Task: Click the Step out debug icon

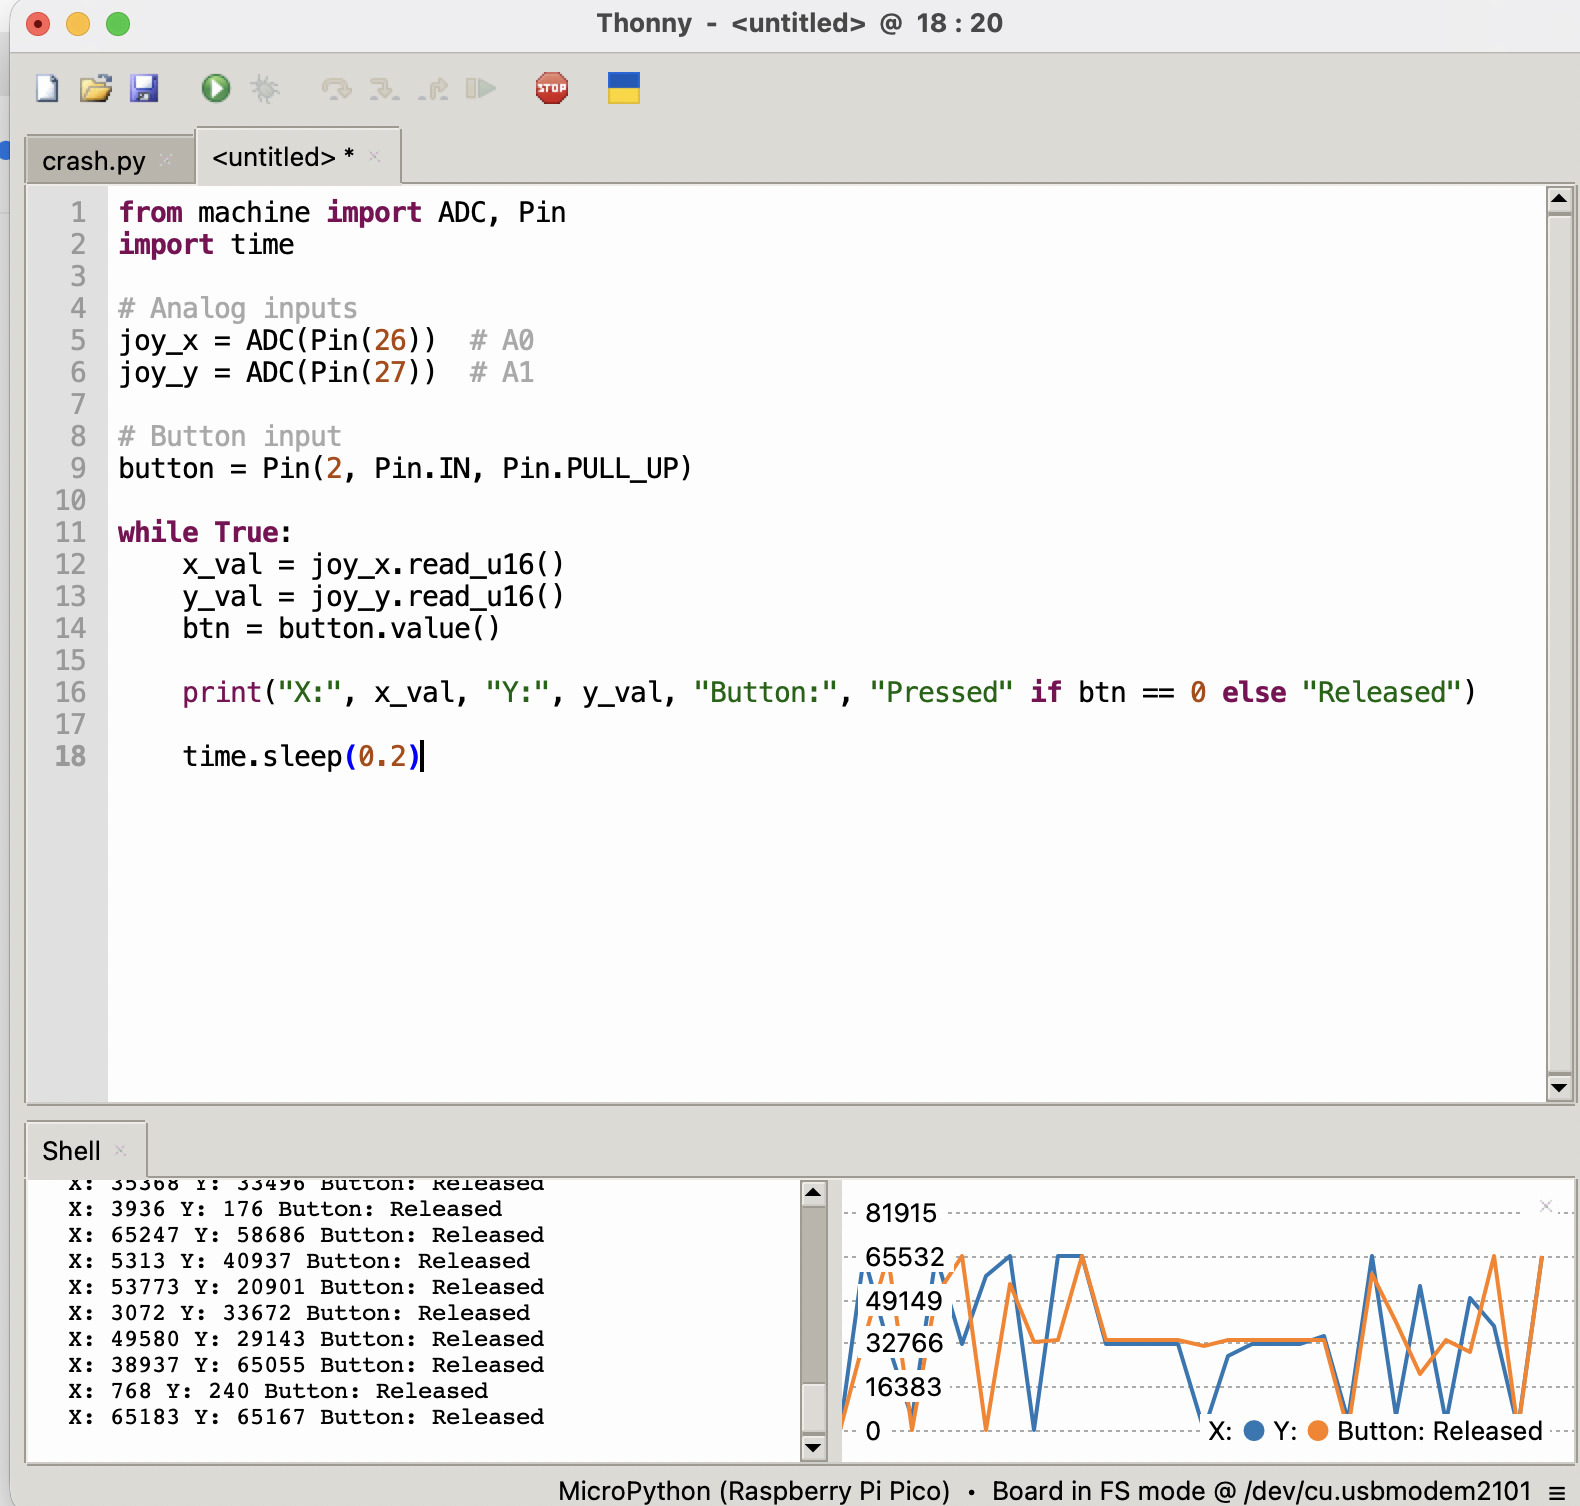Action: coord(433,89)
